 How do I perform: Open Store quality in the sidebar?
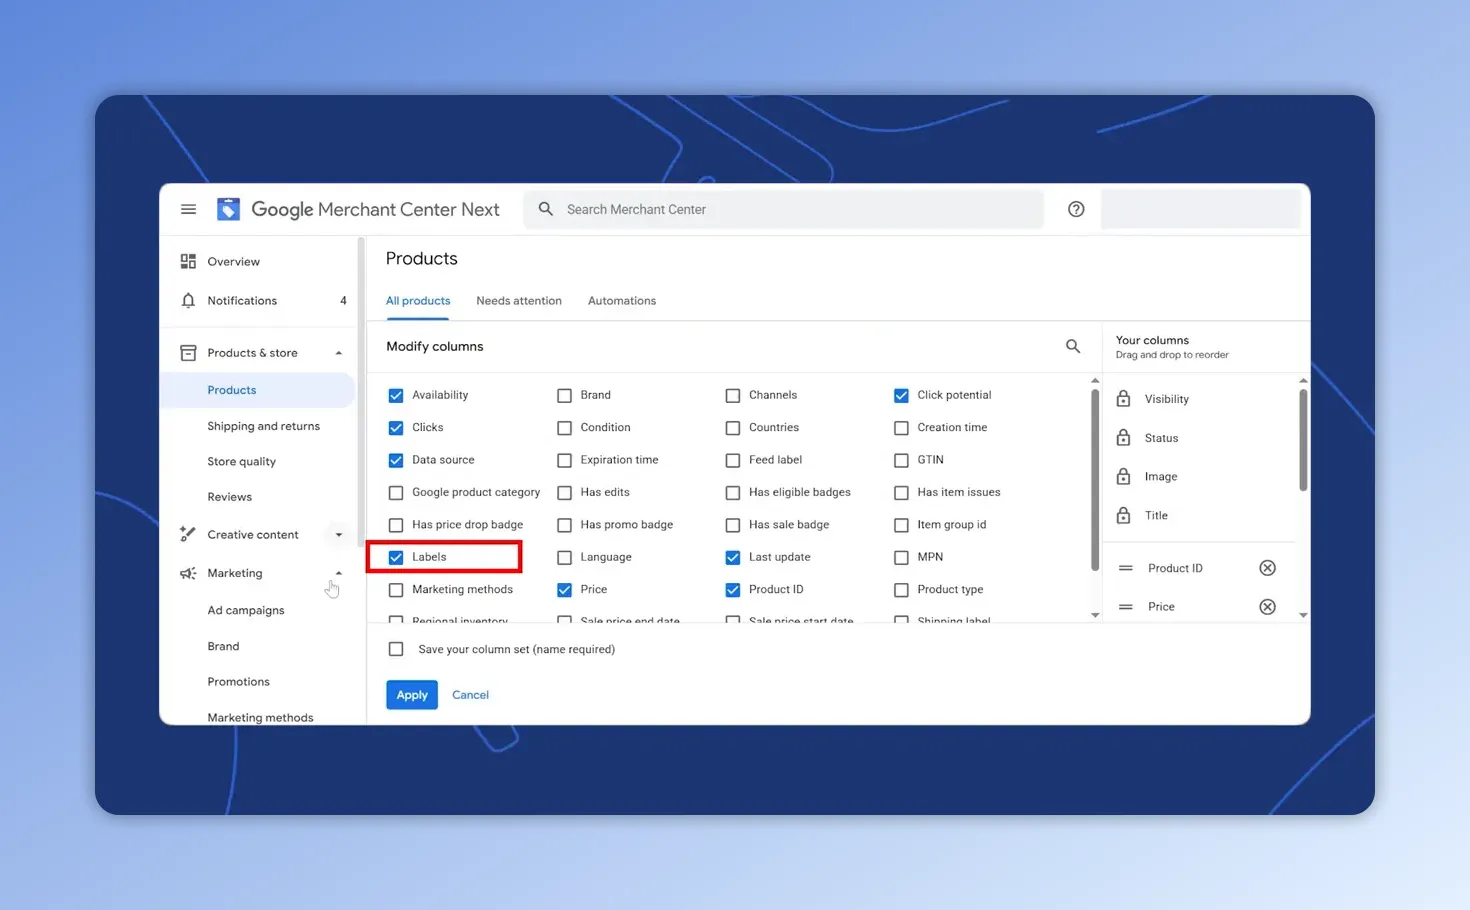[x=241, y=461]
